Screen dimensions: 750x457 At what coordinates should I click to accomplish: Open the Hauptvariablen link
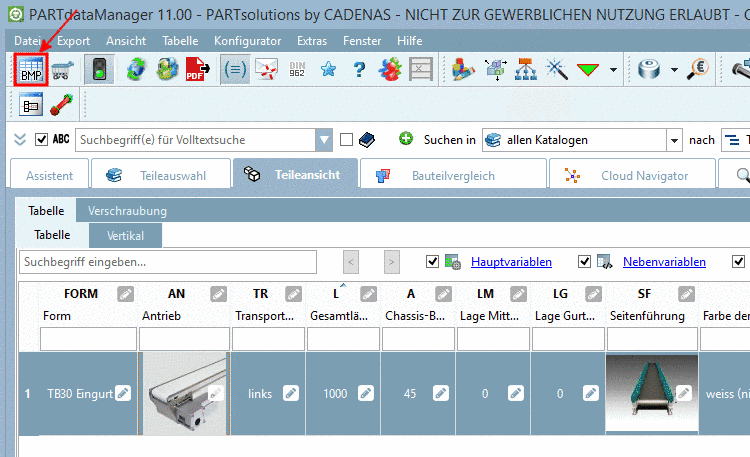tap(511, 262)
